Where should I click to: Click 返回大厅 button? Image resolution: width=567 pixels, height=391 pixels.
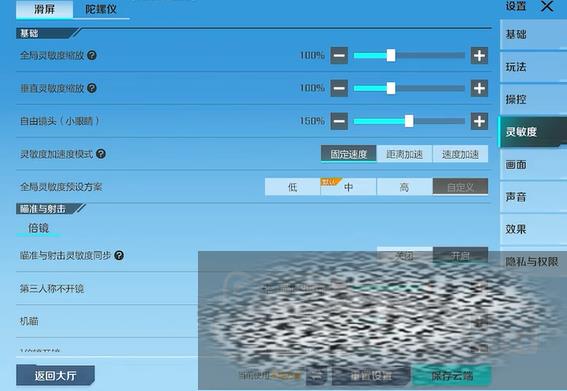(x=55, y=375)
